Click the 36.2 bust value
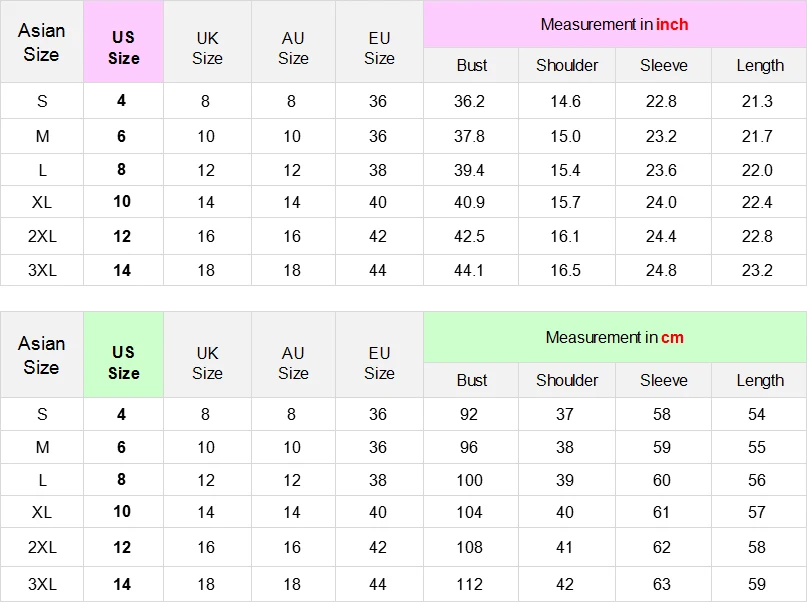The height and width of the screenshot is (602, 807). (469, 101)
